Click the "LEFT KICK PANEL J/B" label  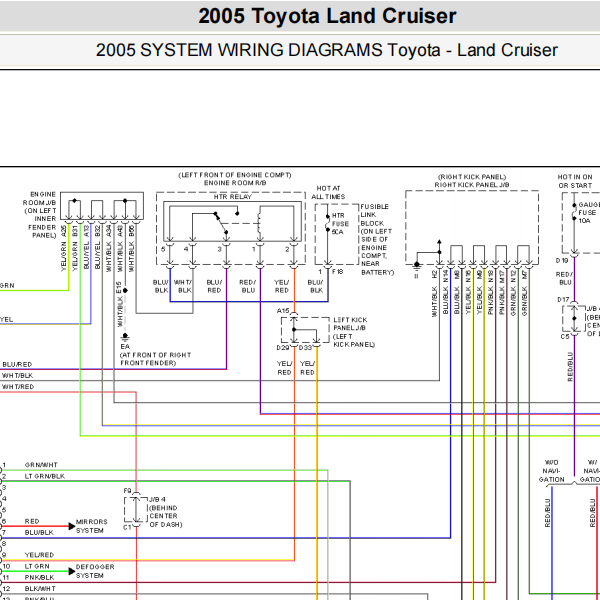[x=350, y=324]
